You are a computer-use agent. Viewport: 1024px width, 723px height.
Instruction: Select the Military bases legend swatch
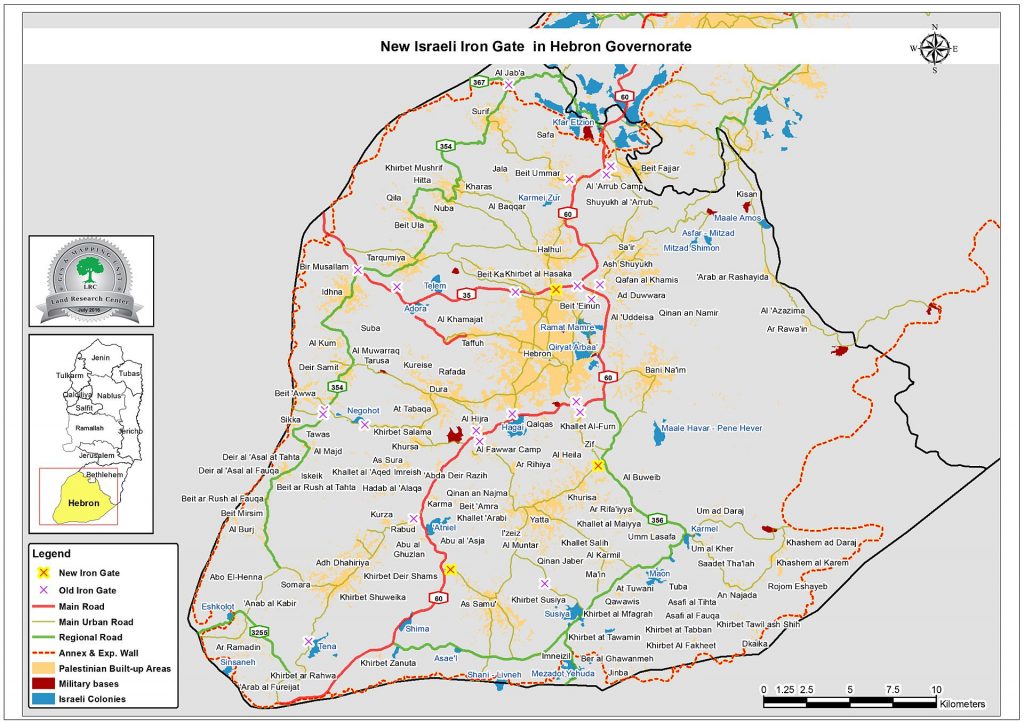pyautogui.click(x=41, y=685)
